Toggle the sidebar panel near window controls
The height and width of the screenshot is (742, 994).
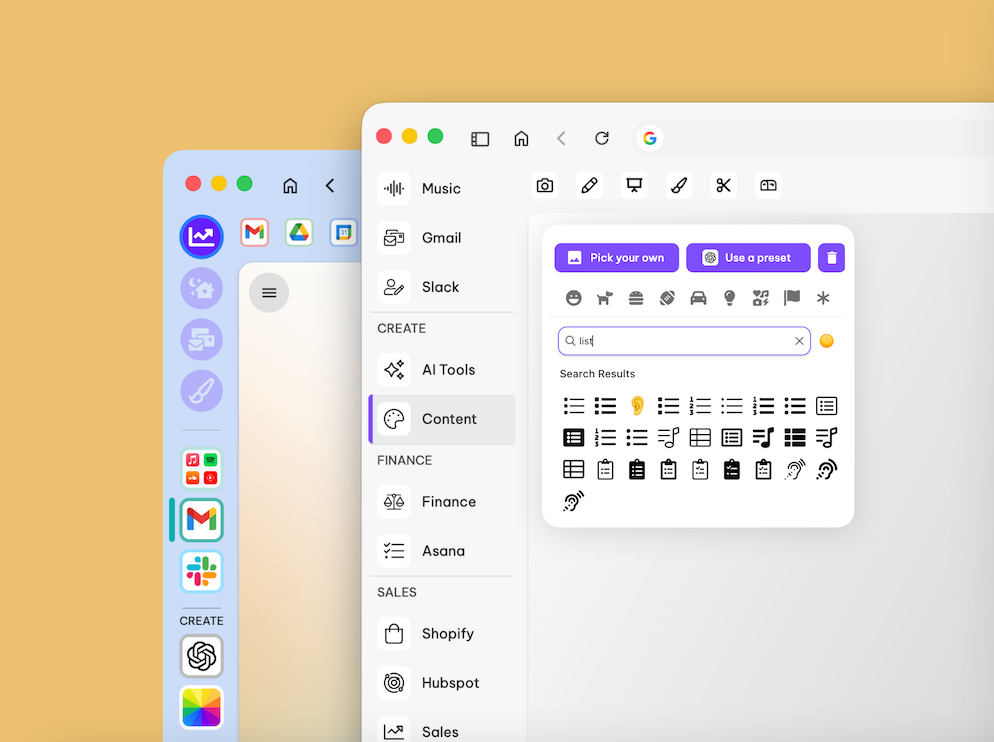[480, 139]
